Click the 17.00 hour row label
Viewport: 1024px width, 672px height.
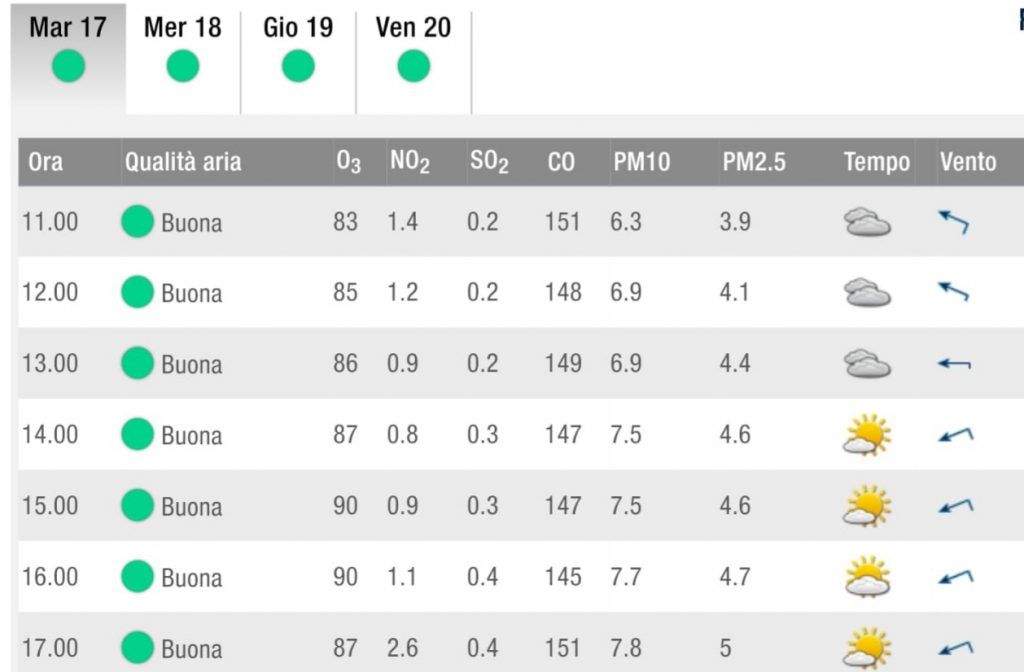point(50,648)
